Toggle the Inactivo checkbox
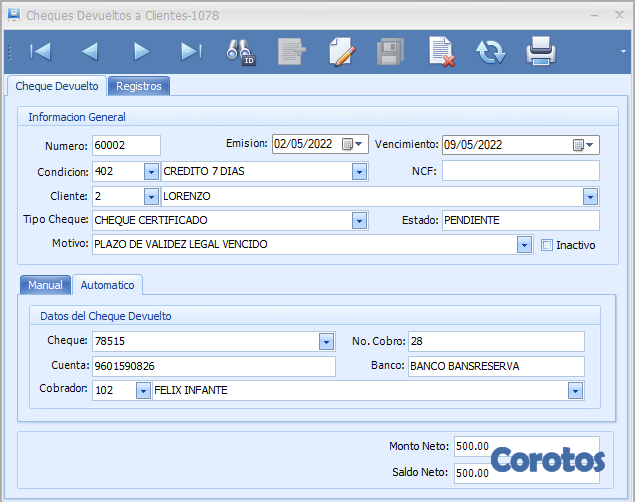The width and height of the screenshot is (635, 502). point(546,244)
